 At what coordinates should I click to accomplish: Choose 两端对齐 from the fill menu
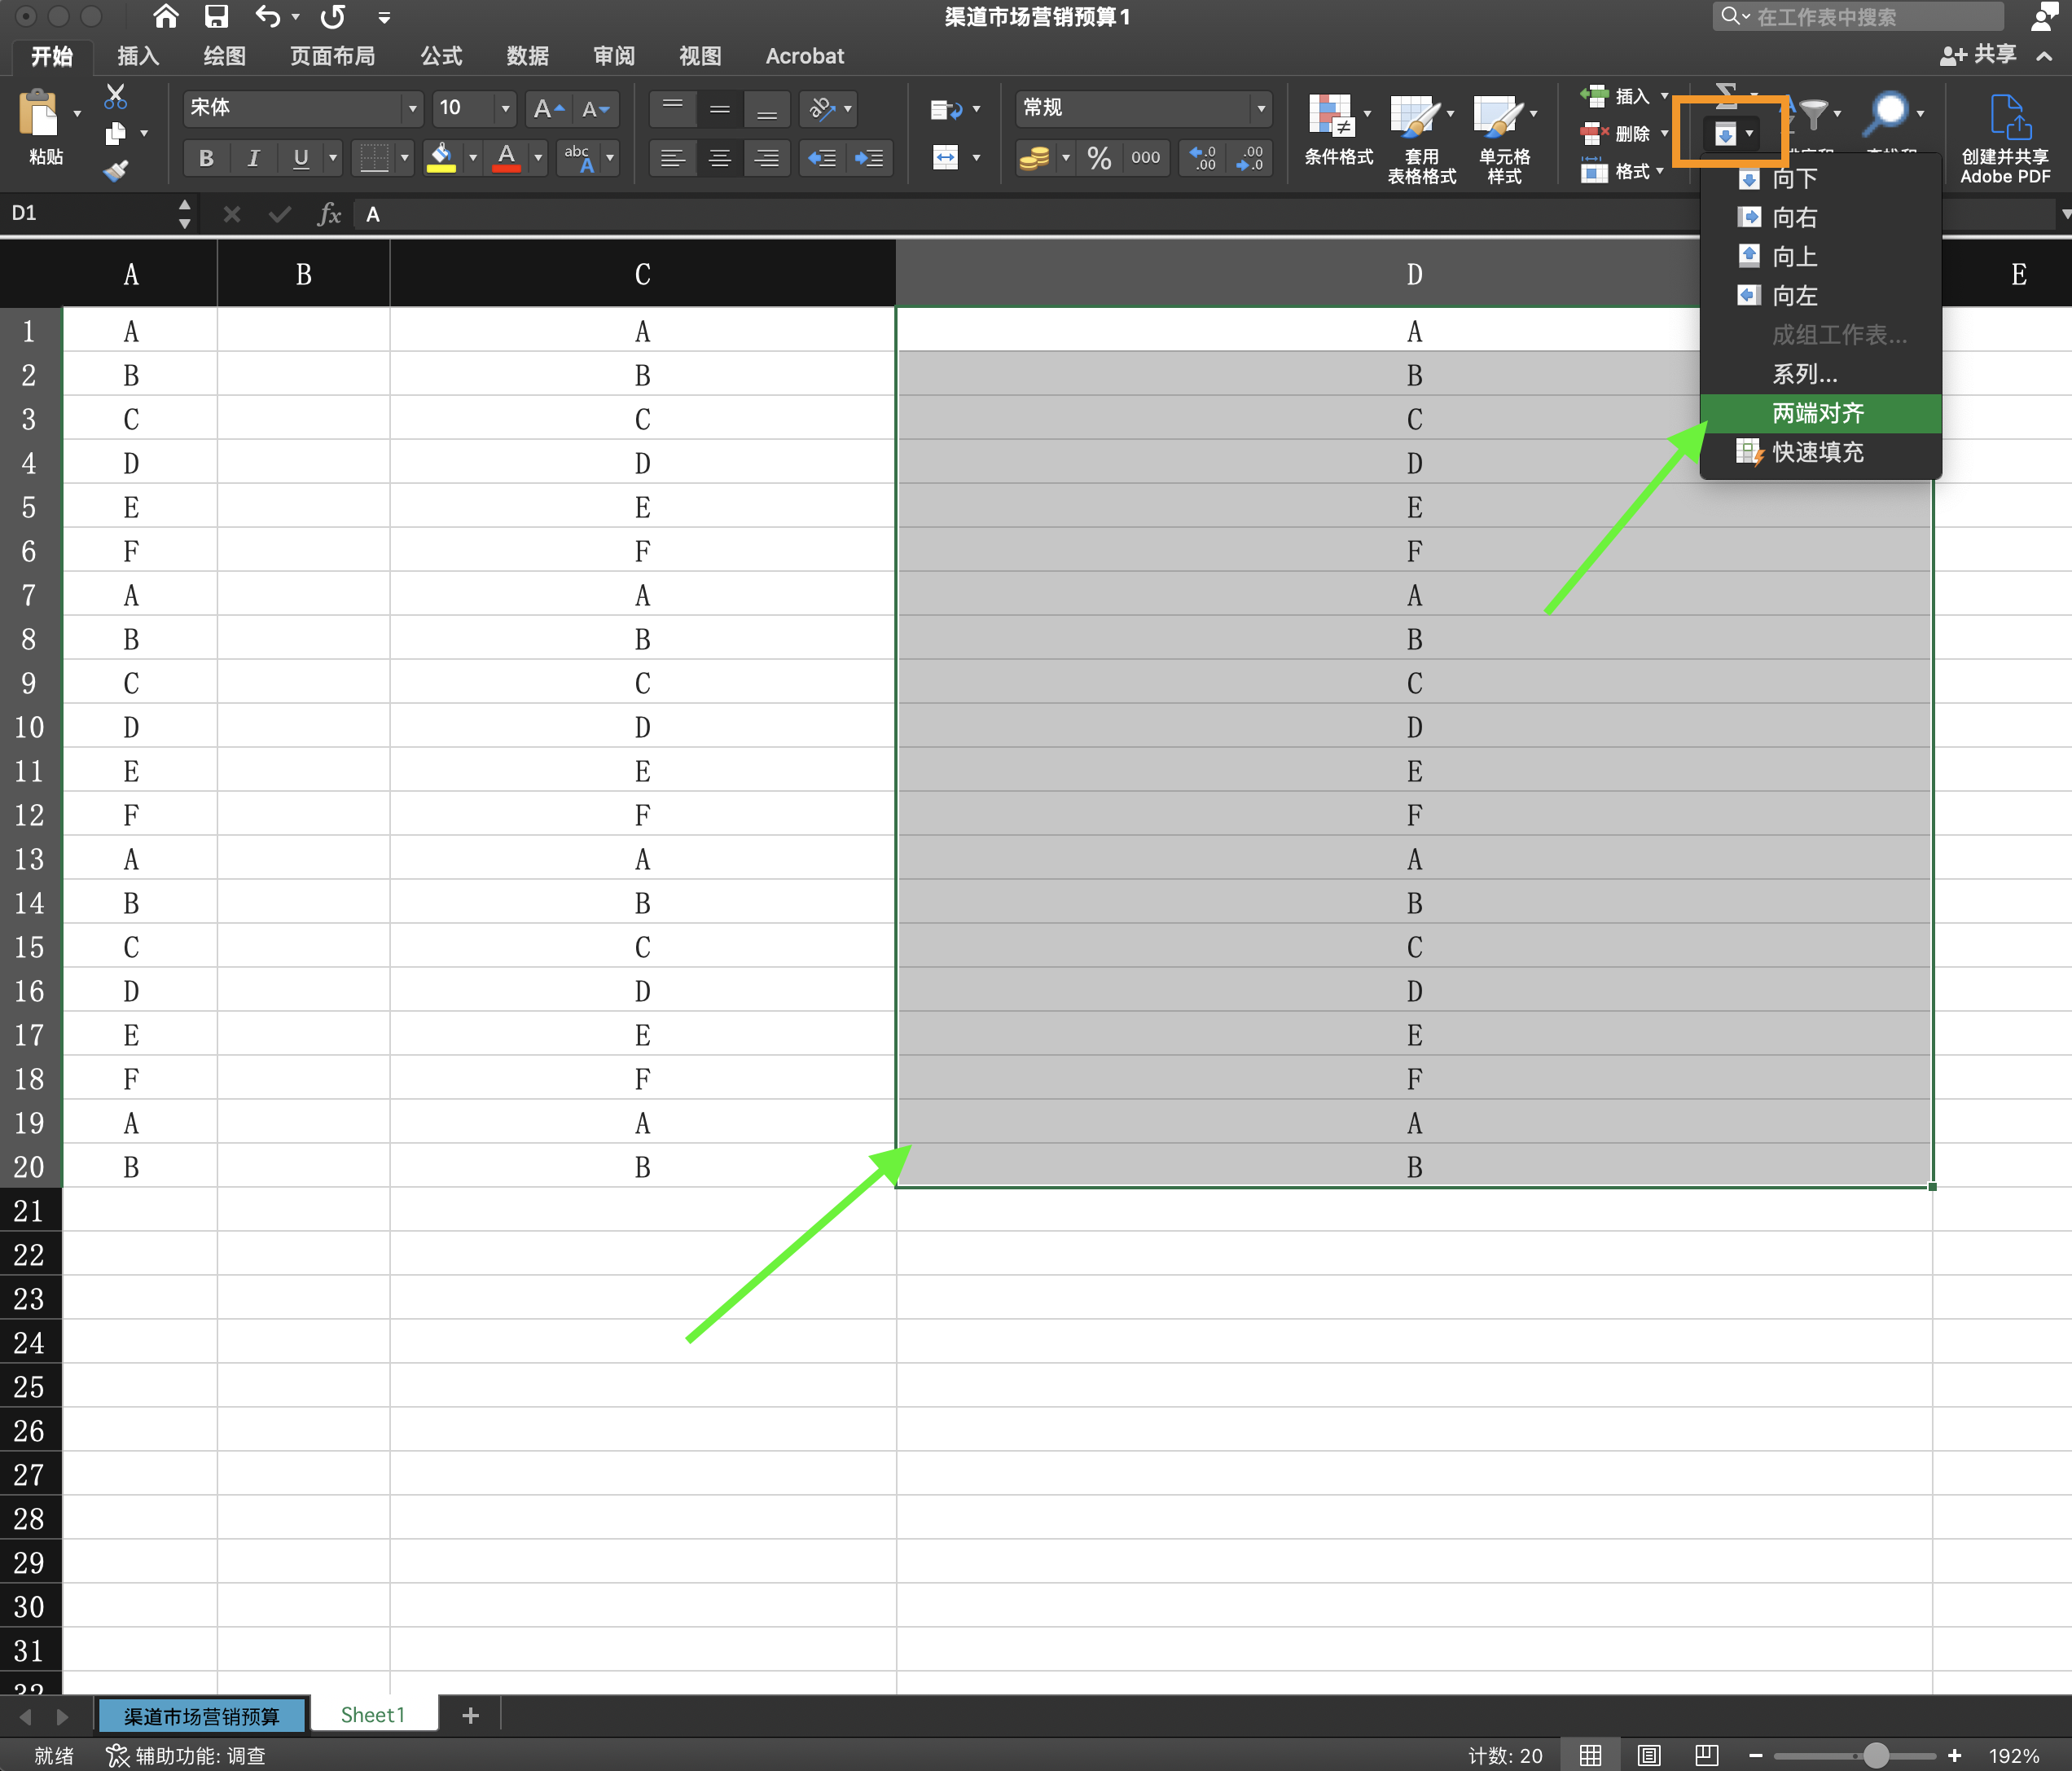click(1818, 413)
